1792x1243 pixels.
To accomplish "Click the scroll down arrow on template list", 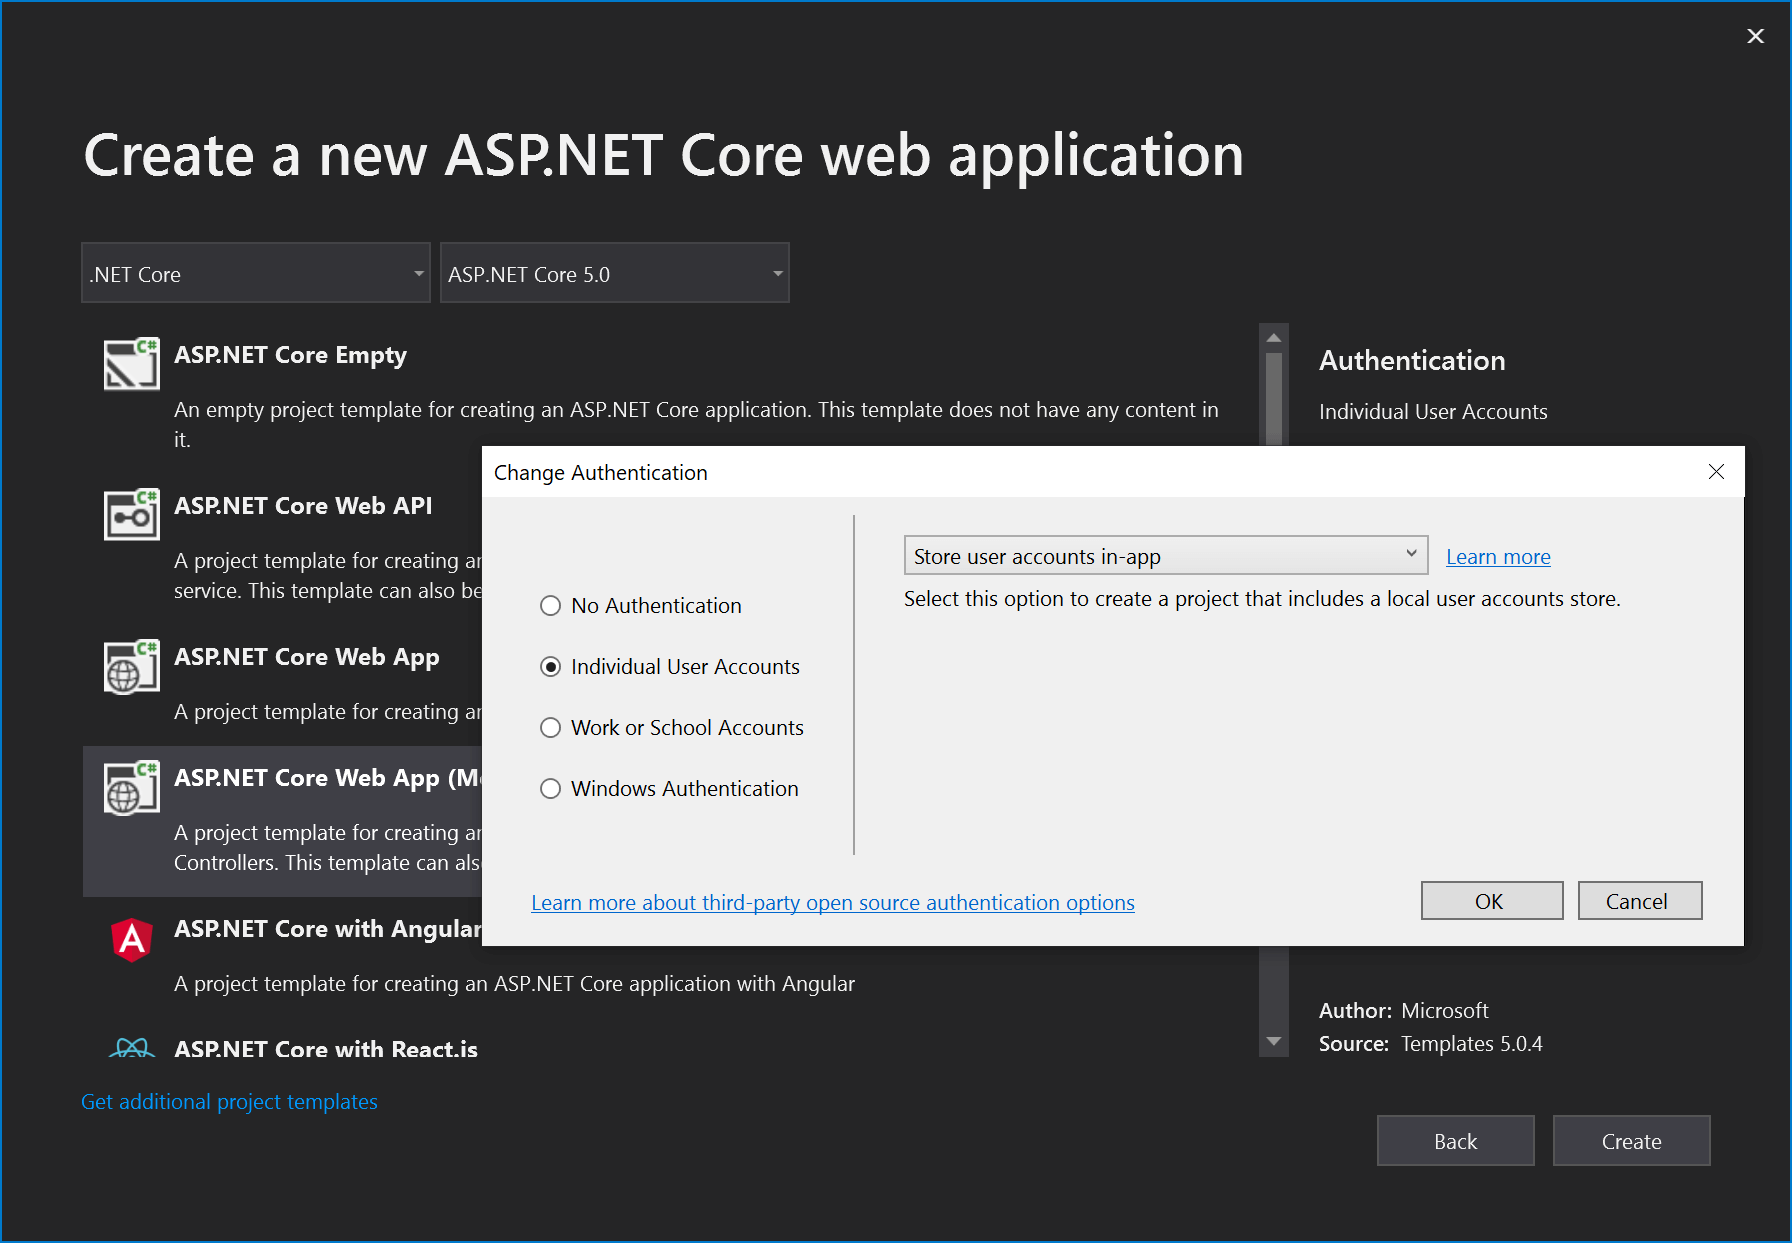I will [1273, 1041].
